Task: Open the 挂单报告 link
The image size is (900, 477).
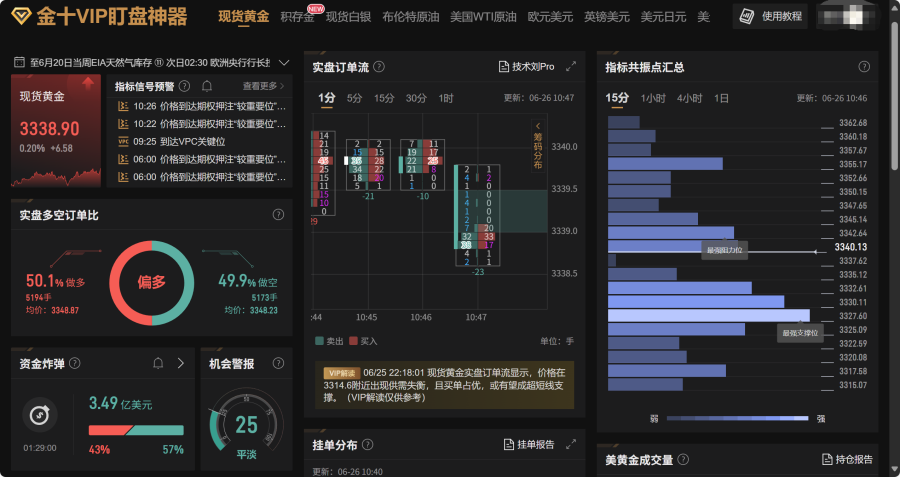Action: point(529,444)
